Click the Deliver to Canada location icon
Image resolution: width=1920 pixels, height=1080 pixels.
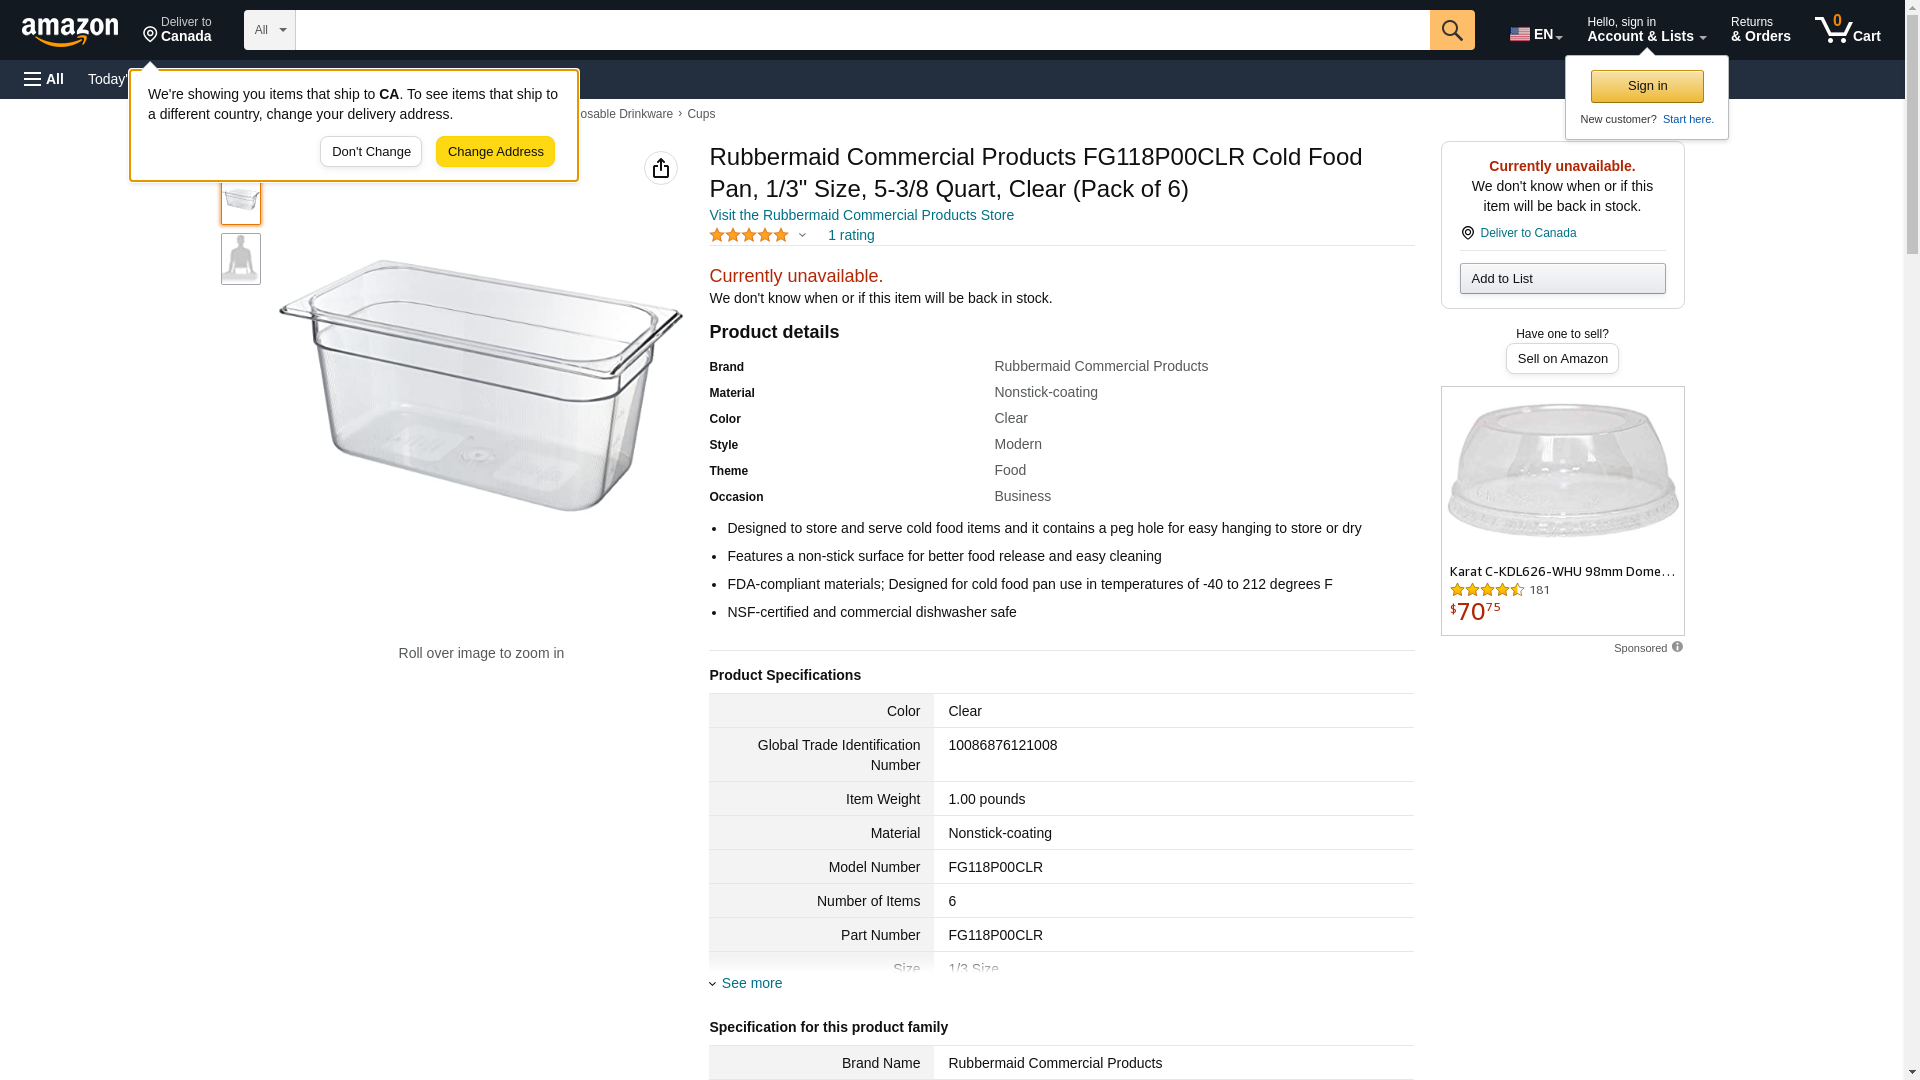(x=1467, y=233)
